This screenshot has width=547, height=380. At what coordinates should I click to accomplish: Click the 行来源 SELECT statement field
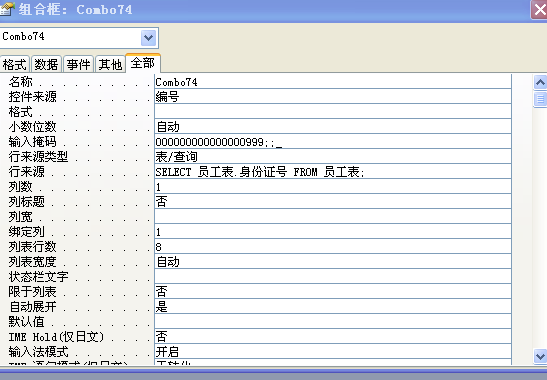point(333,172)
